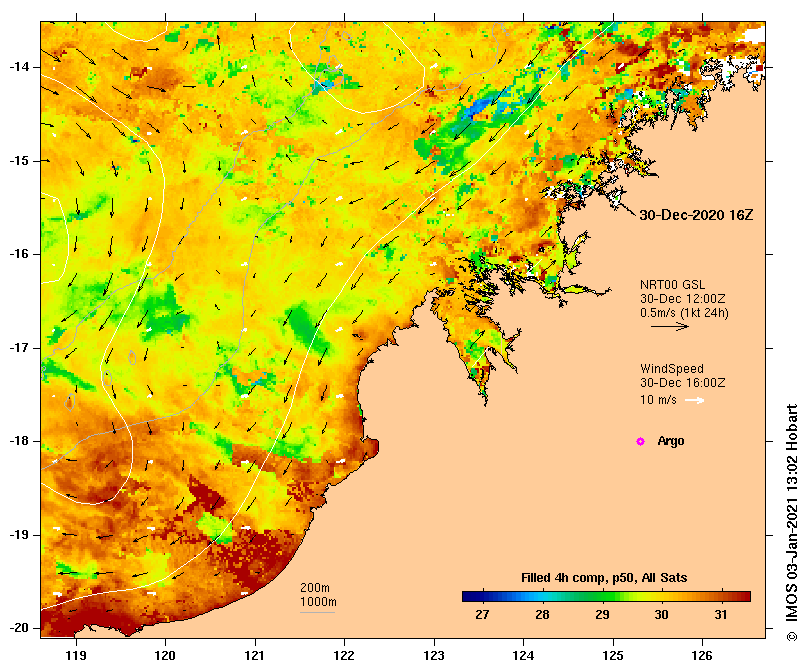
Task: Click the magenta Argo marker symbol
Action: click(x=640, y=441)
